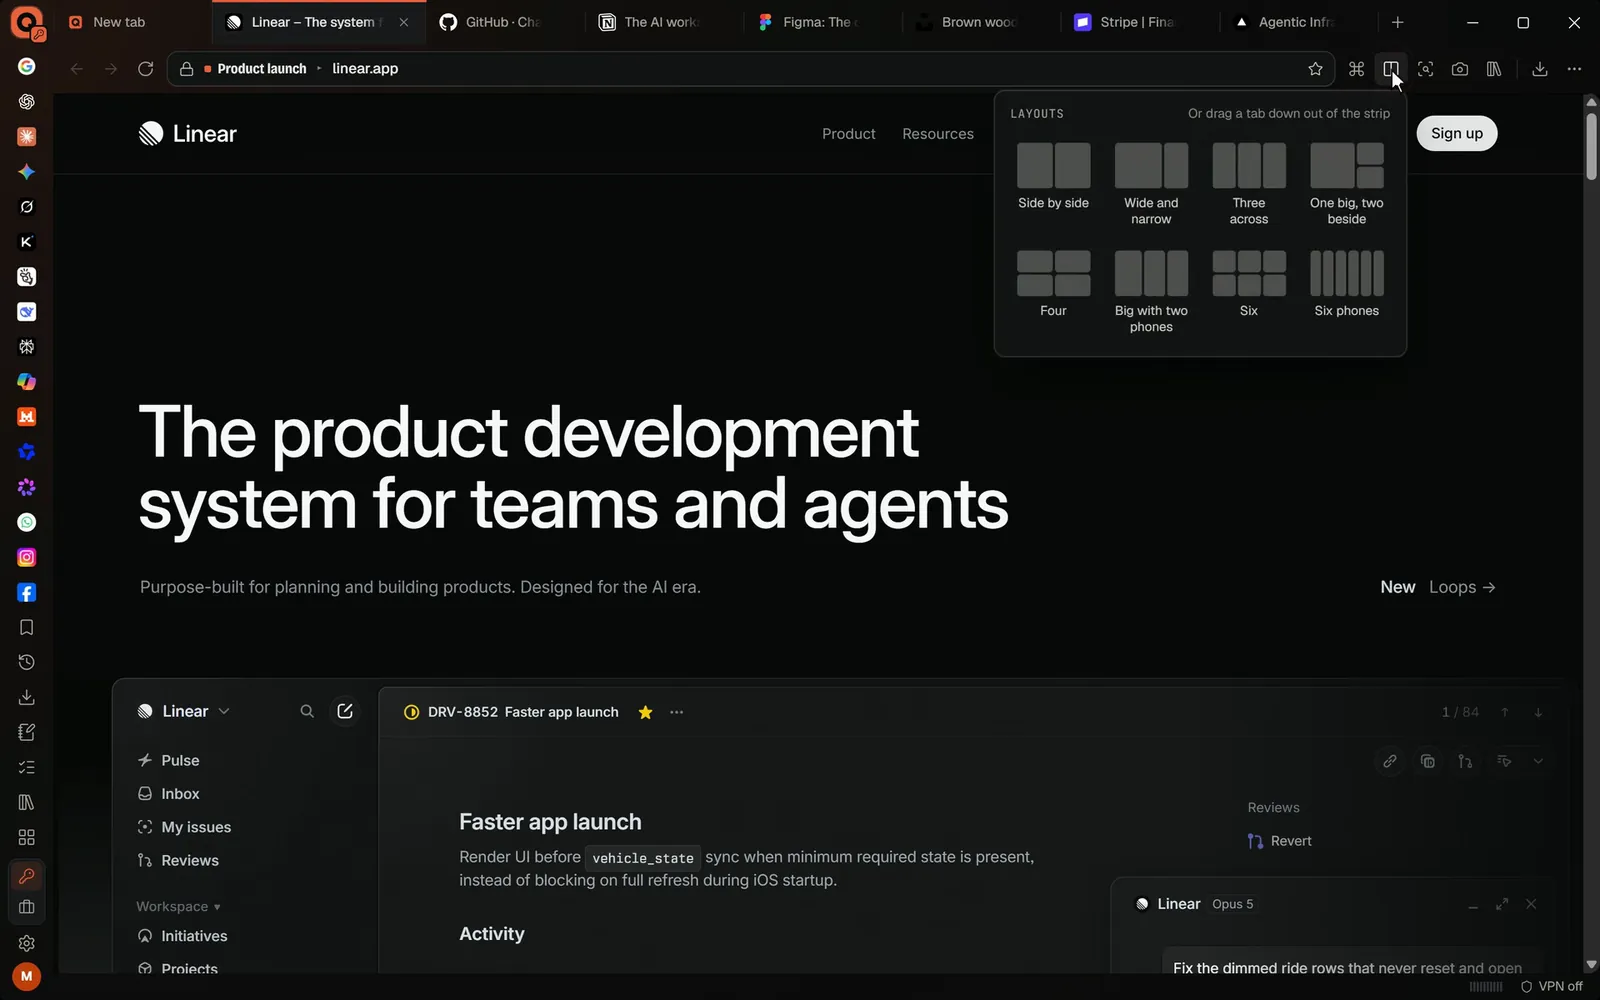Click the Sign up button
Viewport: 1600px width, 1000px height.
coord(1457,134)
